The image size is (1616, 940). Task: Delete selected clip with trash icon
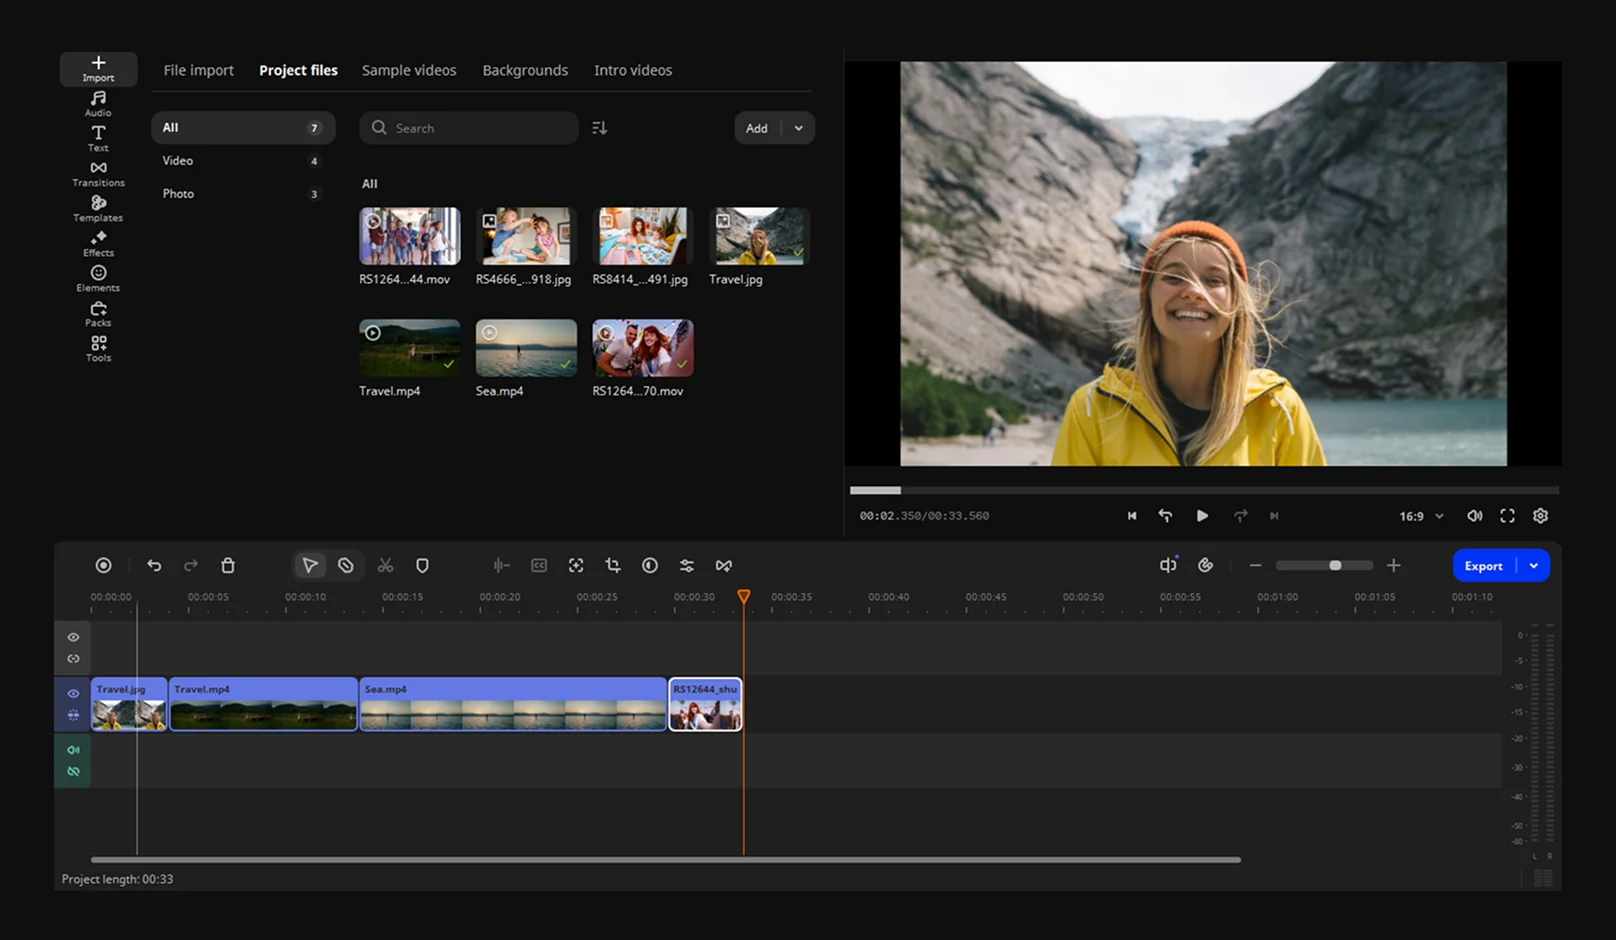[228, 566]
